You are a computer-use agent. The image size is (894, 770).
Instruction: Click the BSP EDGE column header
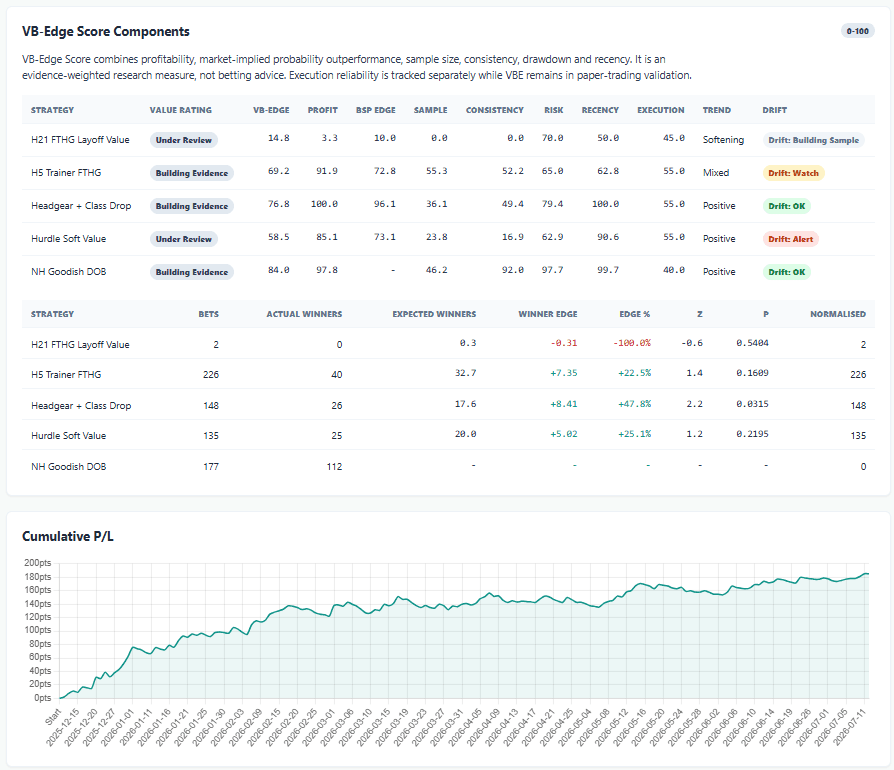376,110
